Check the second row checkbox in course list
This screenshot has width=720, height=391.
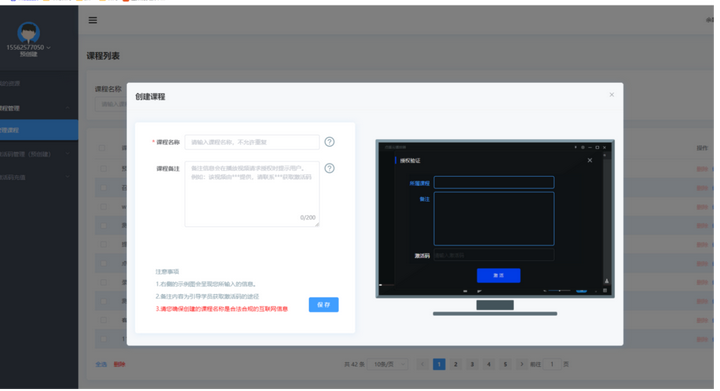[x=103, y=188]
